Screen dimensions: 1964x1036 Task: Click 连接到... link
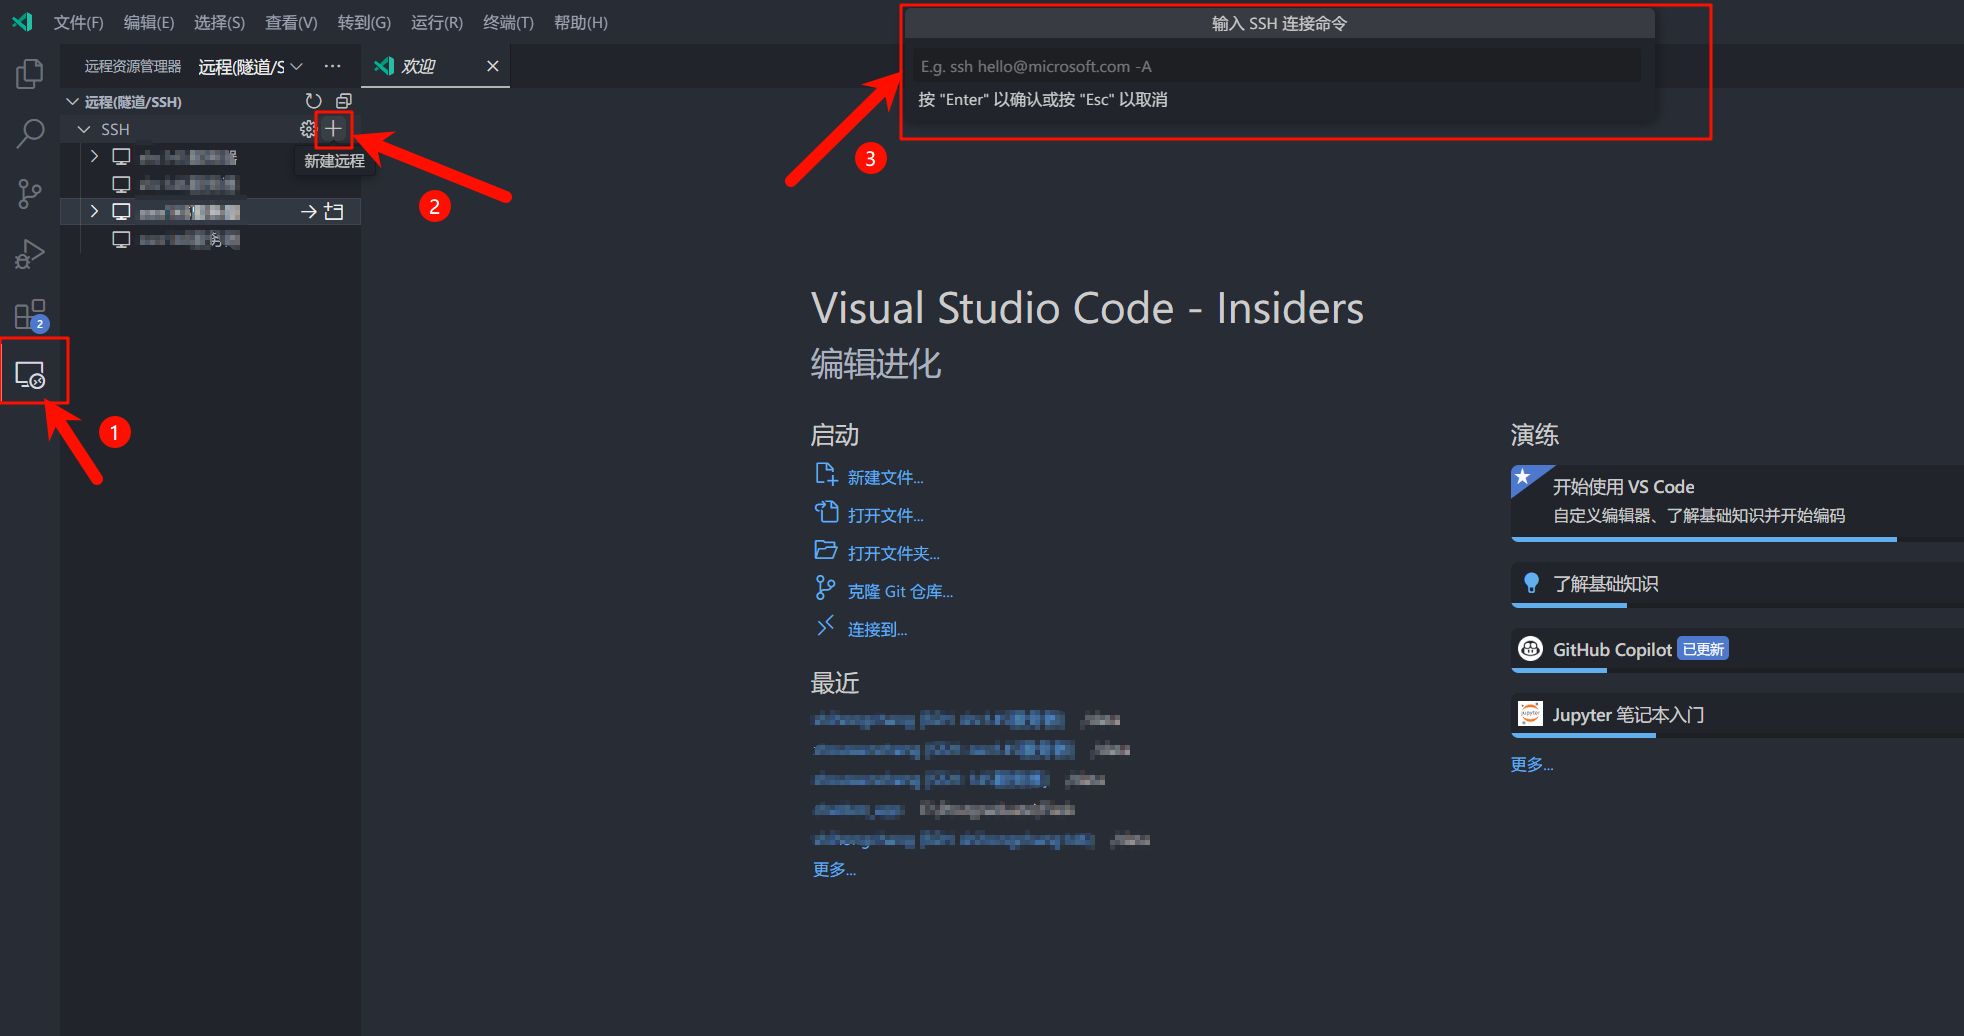point(878,630)
